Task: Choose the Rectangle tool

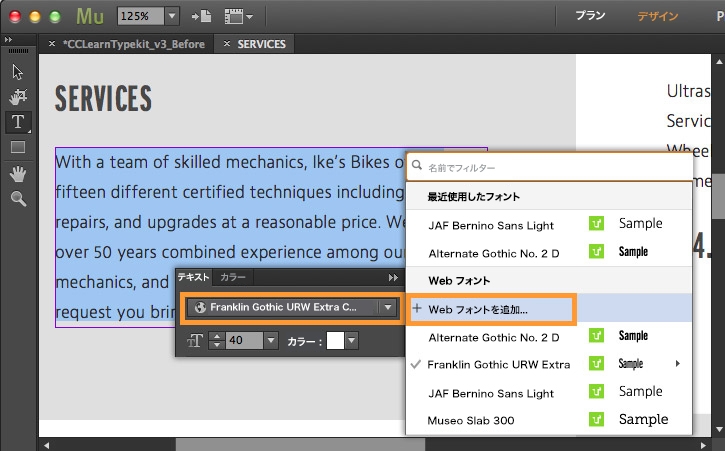Action: [18, 147]
